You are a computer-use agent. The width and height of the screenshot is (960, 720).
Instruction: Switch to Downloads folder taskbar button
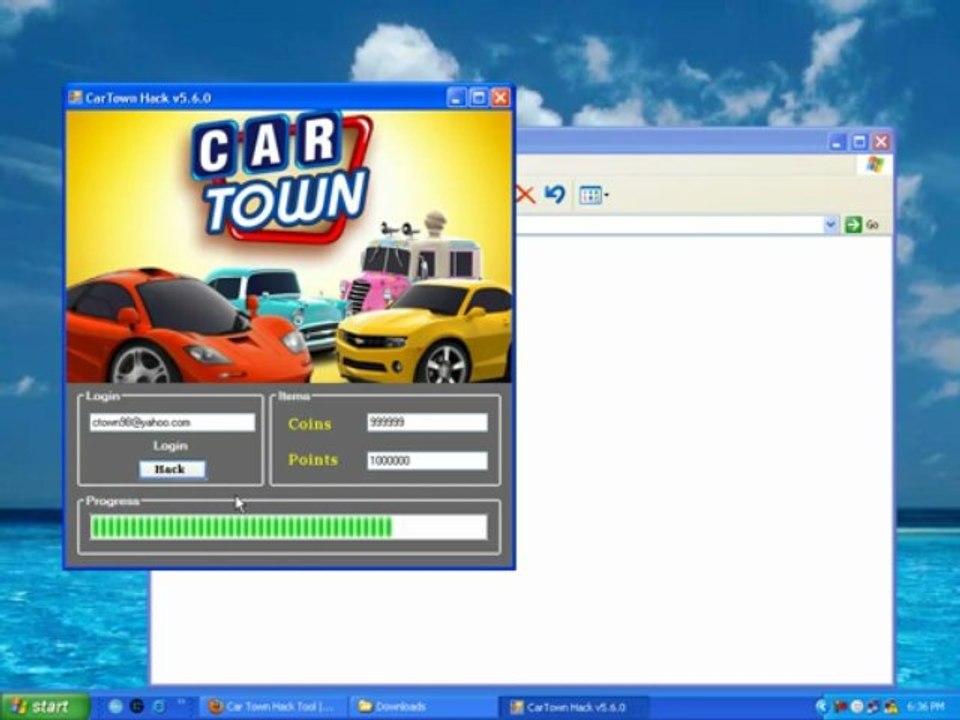point(422,707)
